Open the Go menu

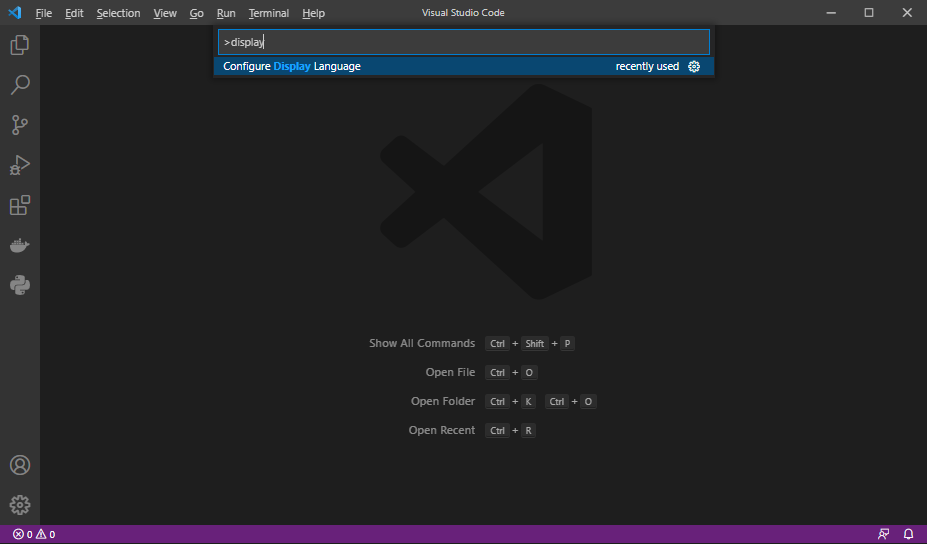pos(196,13)
